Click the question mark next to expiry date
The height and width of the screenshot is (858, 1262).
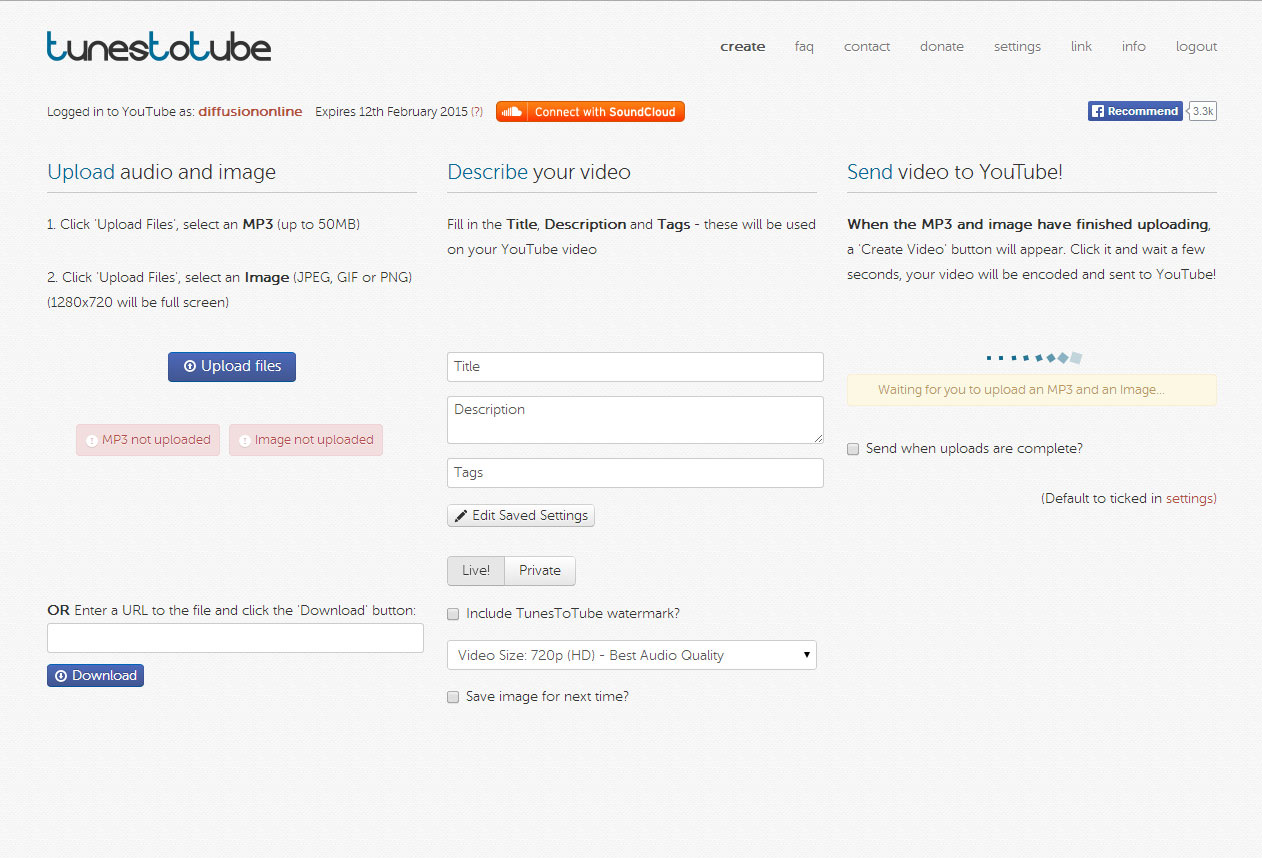[477, 112]
